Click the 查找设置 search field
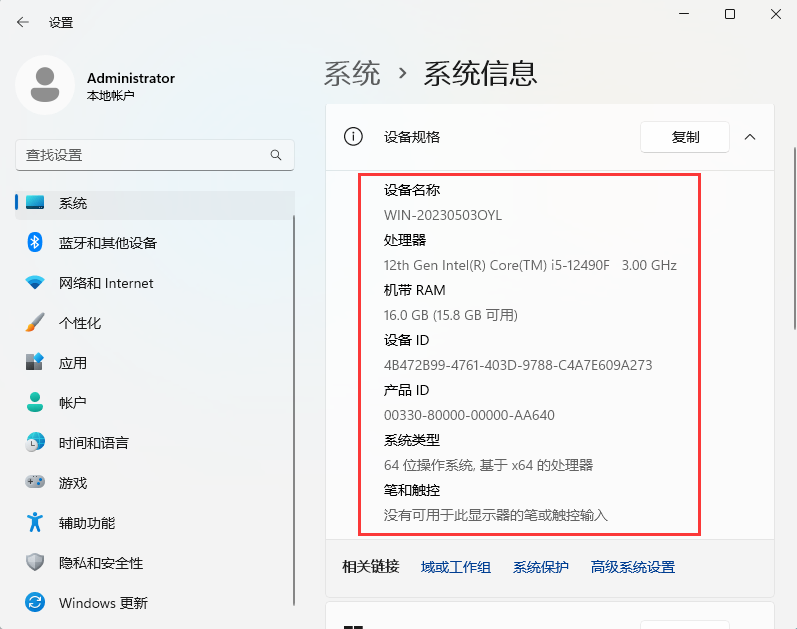Viewport: 797px width, 629px height. [x=155, y=155]
